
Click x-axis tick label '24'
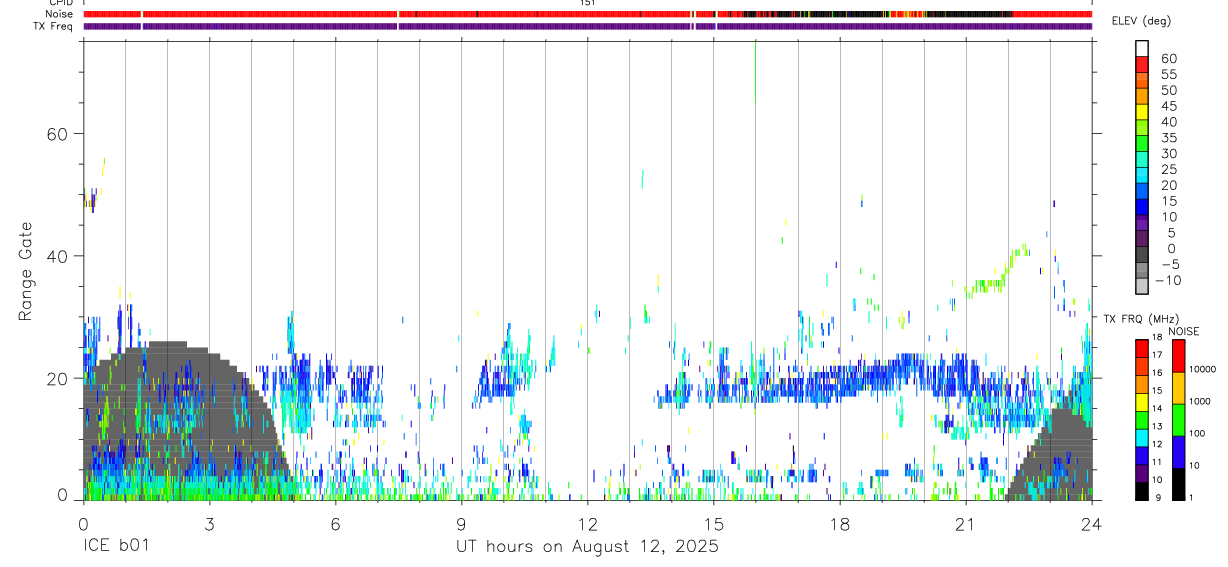[x=1091, y=523]
